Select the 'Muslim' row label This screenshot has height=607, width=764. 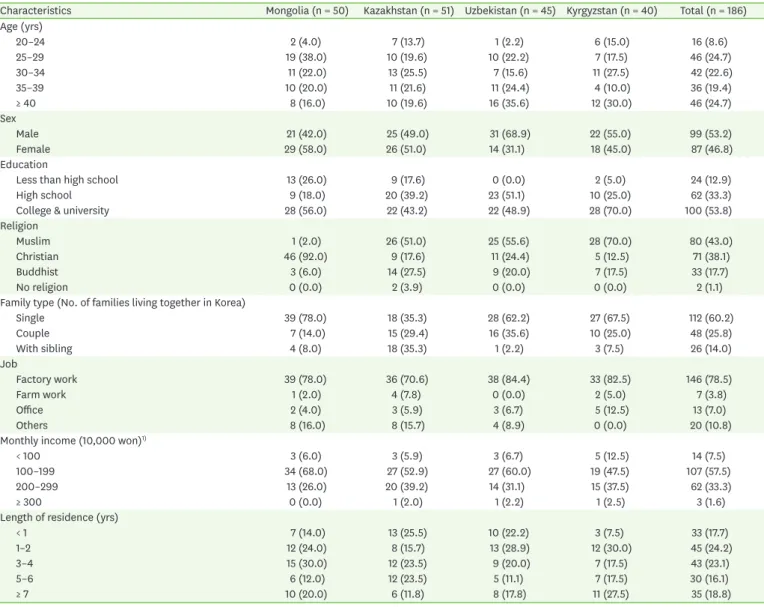(33, 241)
